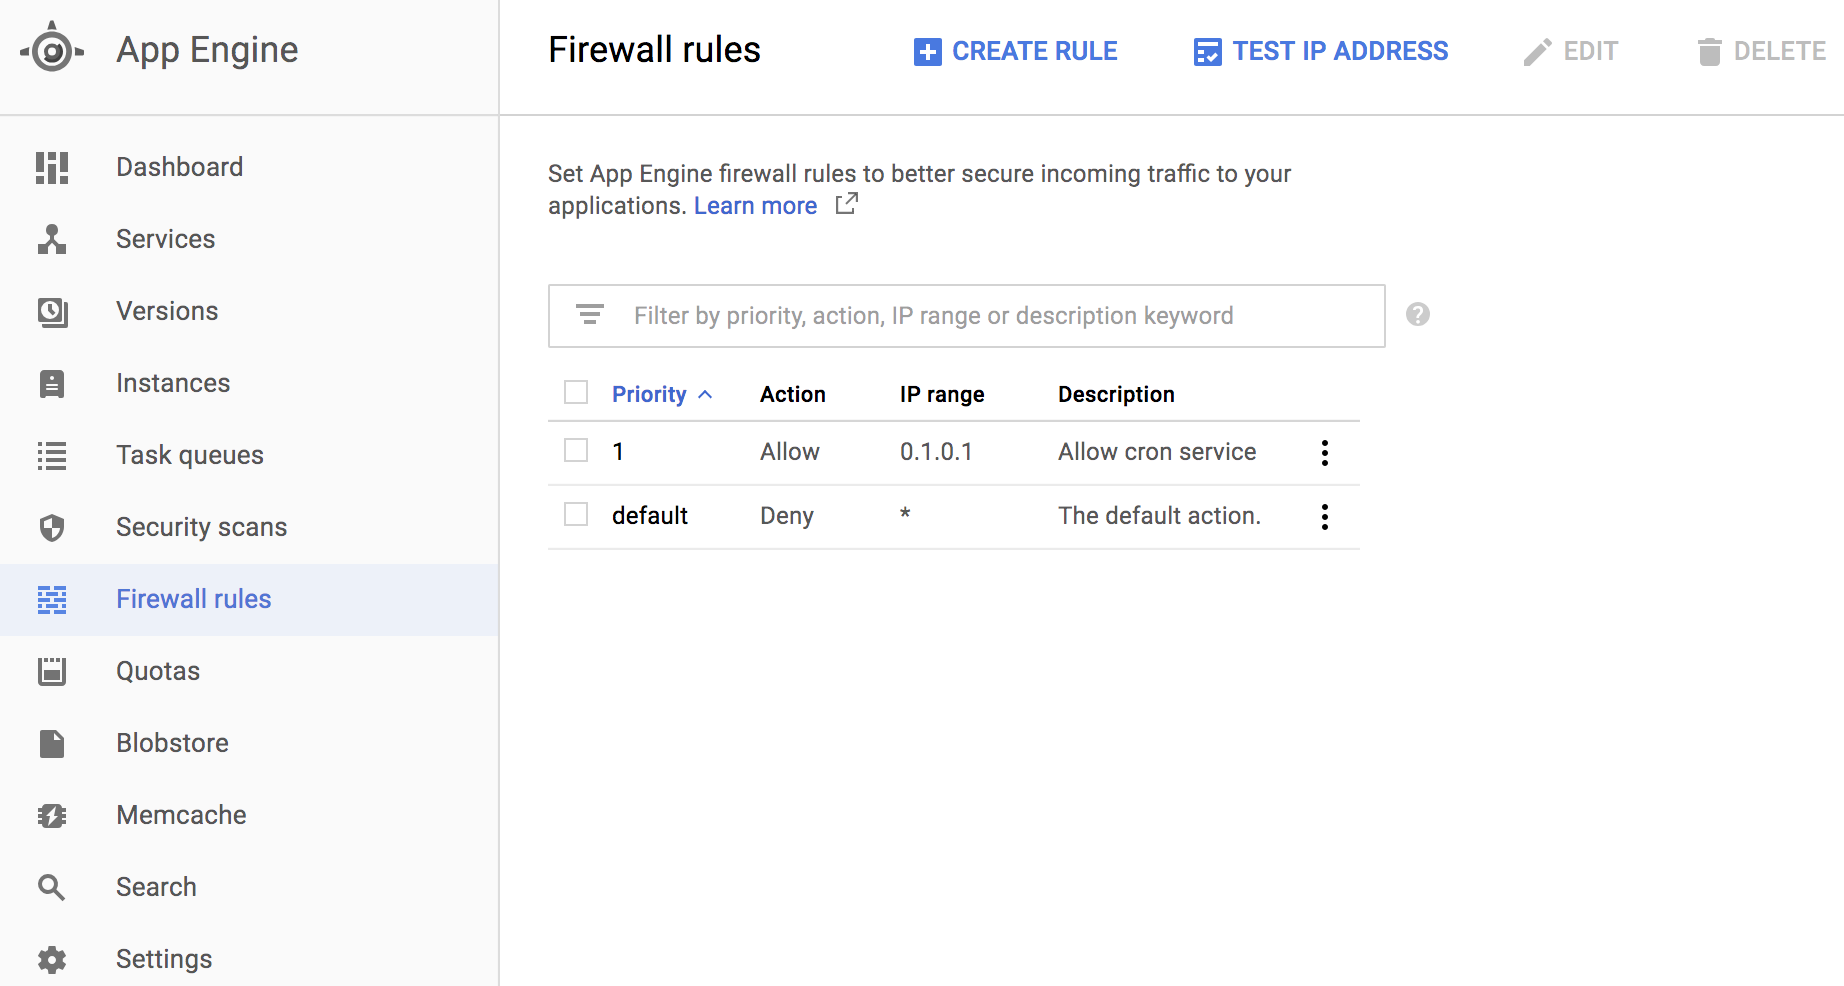Image resolution: width=1844 pixels, height=986 pixels.
Task: Click the Security scans shield icon
Action: [52, 528]
